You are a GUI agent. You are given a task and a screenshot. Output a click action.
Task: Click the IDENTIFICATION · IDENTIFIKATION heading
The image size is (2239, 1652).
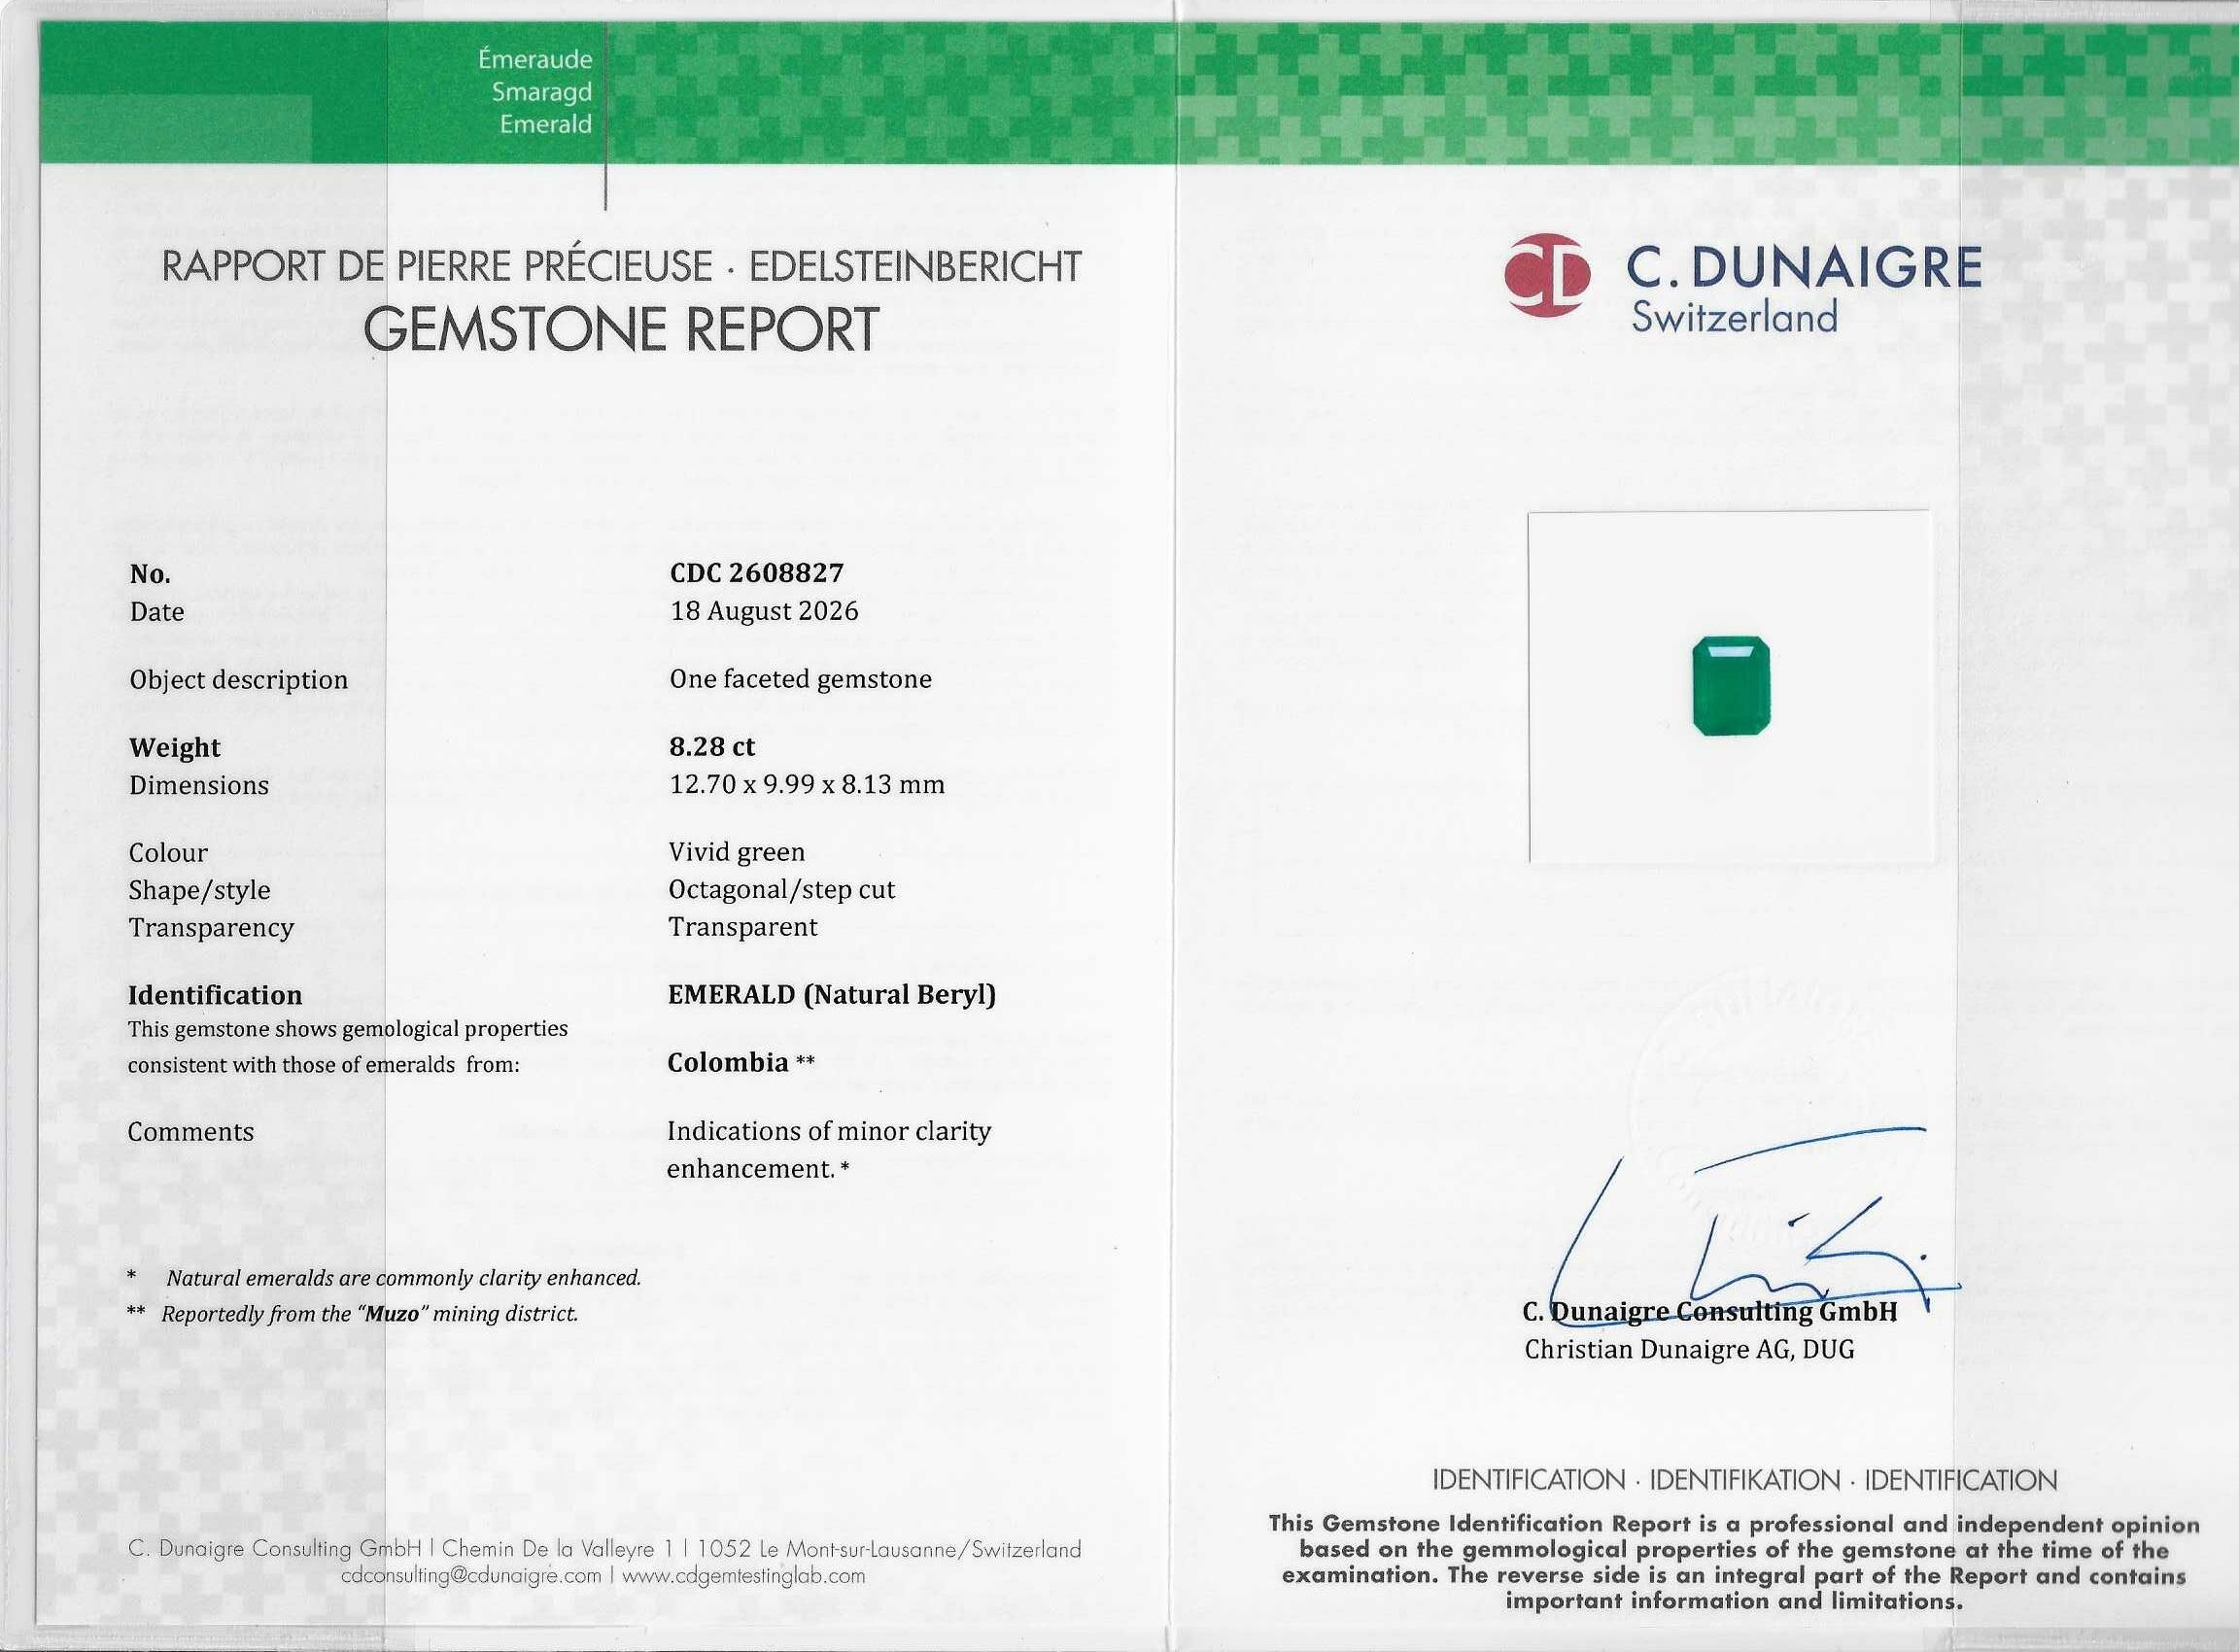tap(1745, 1480)
